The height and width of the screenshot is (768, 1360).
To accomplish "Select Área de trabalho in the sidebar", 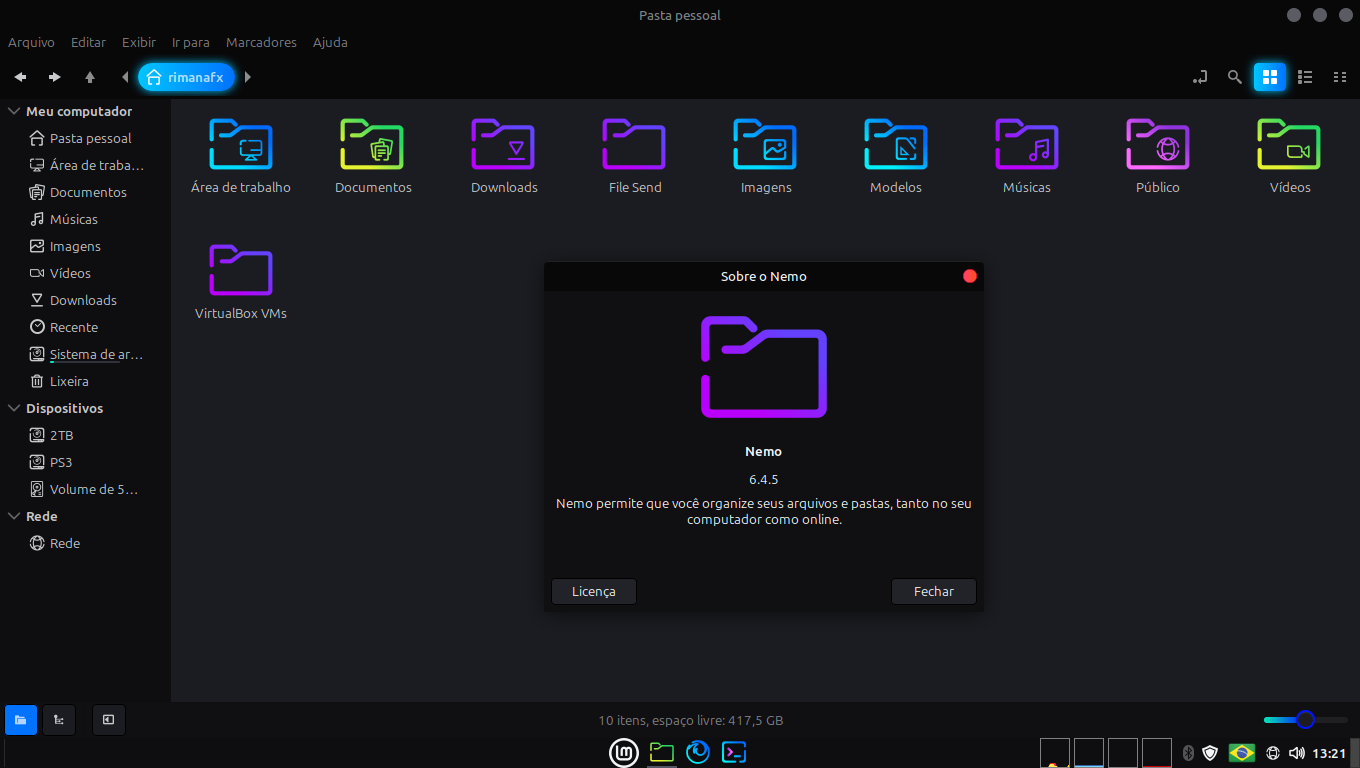I will click(85, 166).
